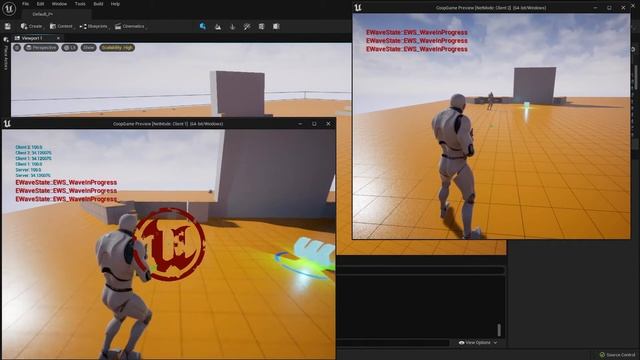The width and height of the screenshot is (640, 360).
Task: Switch to the Landscape mode icon
Action: 218,27
